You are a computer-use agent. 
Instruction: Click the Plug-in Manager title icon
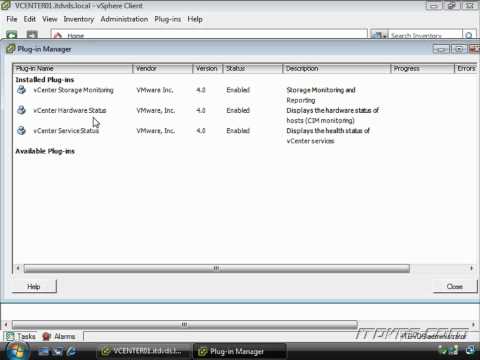pos(11,49)
